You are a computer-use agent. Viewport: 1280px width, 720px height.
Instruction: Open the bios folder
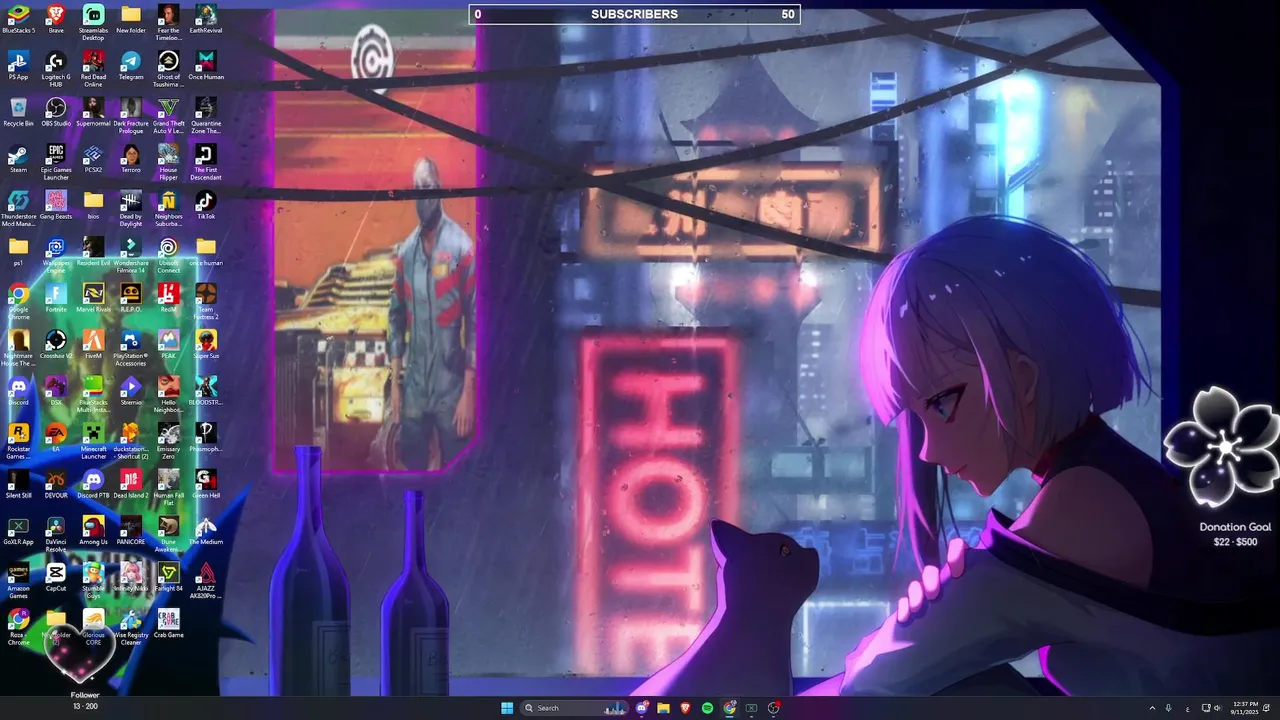pyautogui.click(x=93, y=200)
